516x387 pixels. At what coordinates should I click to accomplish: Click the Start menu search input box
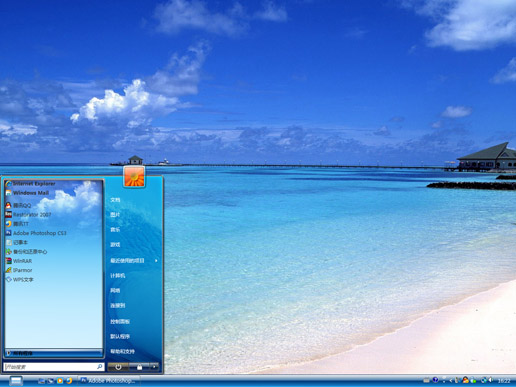point(54,367)
